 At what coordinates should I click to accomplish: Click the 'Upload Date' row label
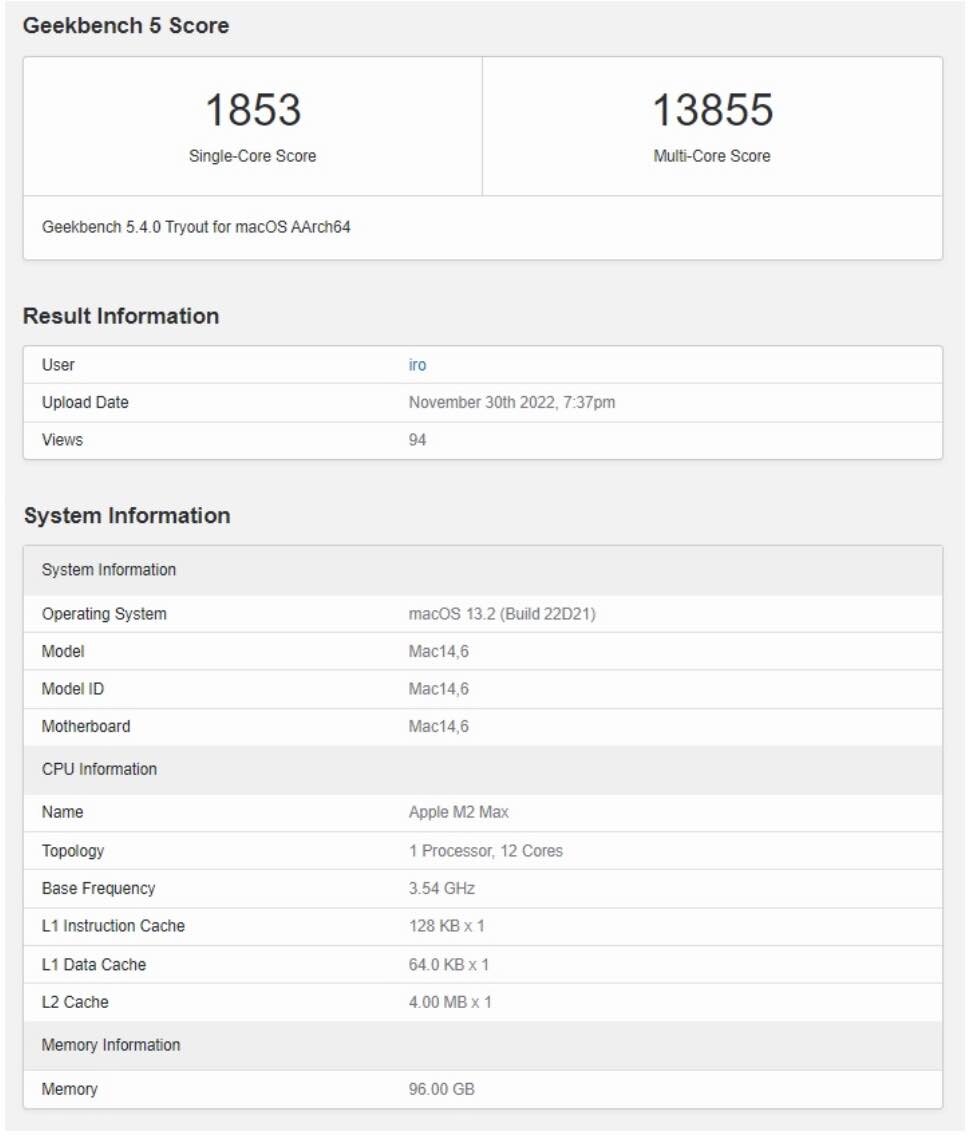[x=85, y=403]
